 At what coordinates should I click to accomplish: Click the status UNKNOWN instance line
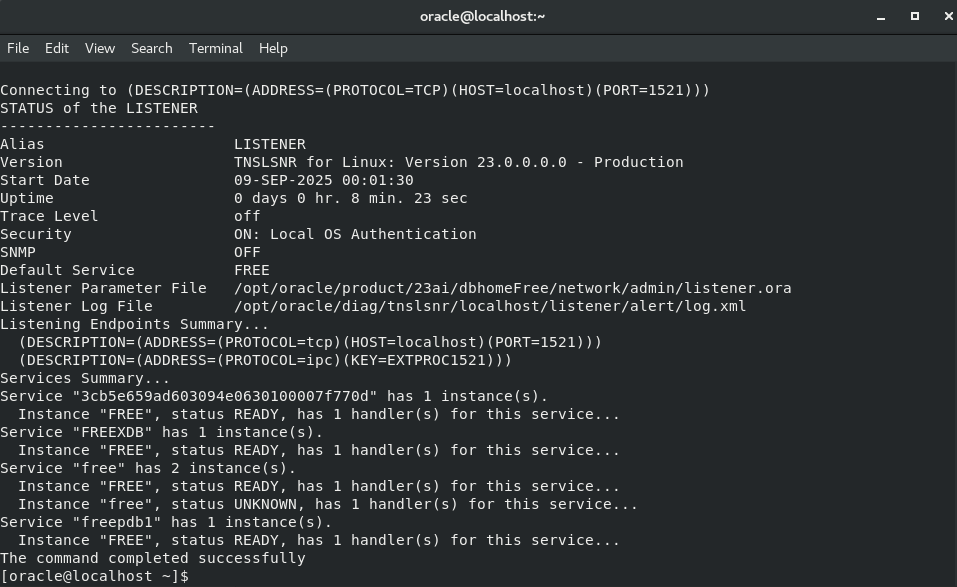tap(328, 504)
